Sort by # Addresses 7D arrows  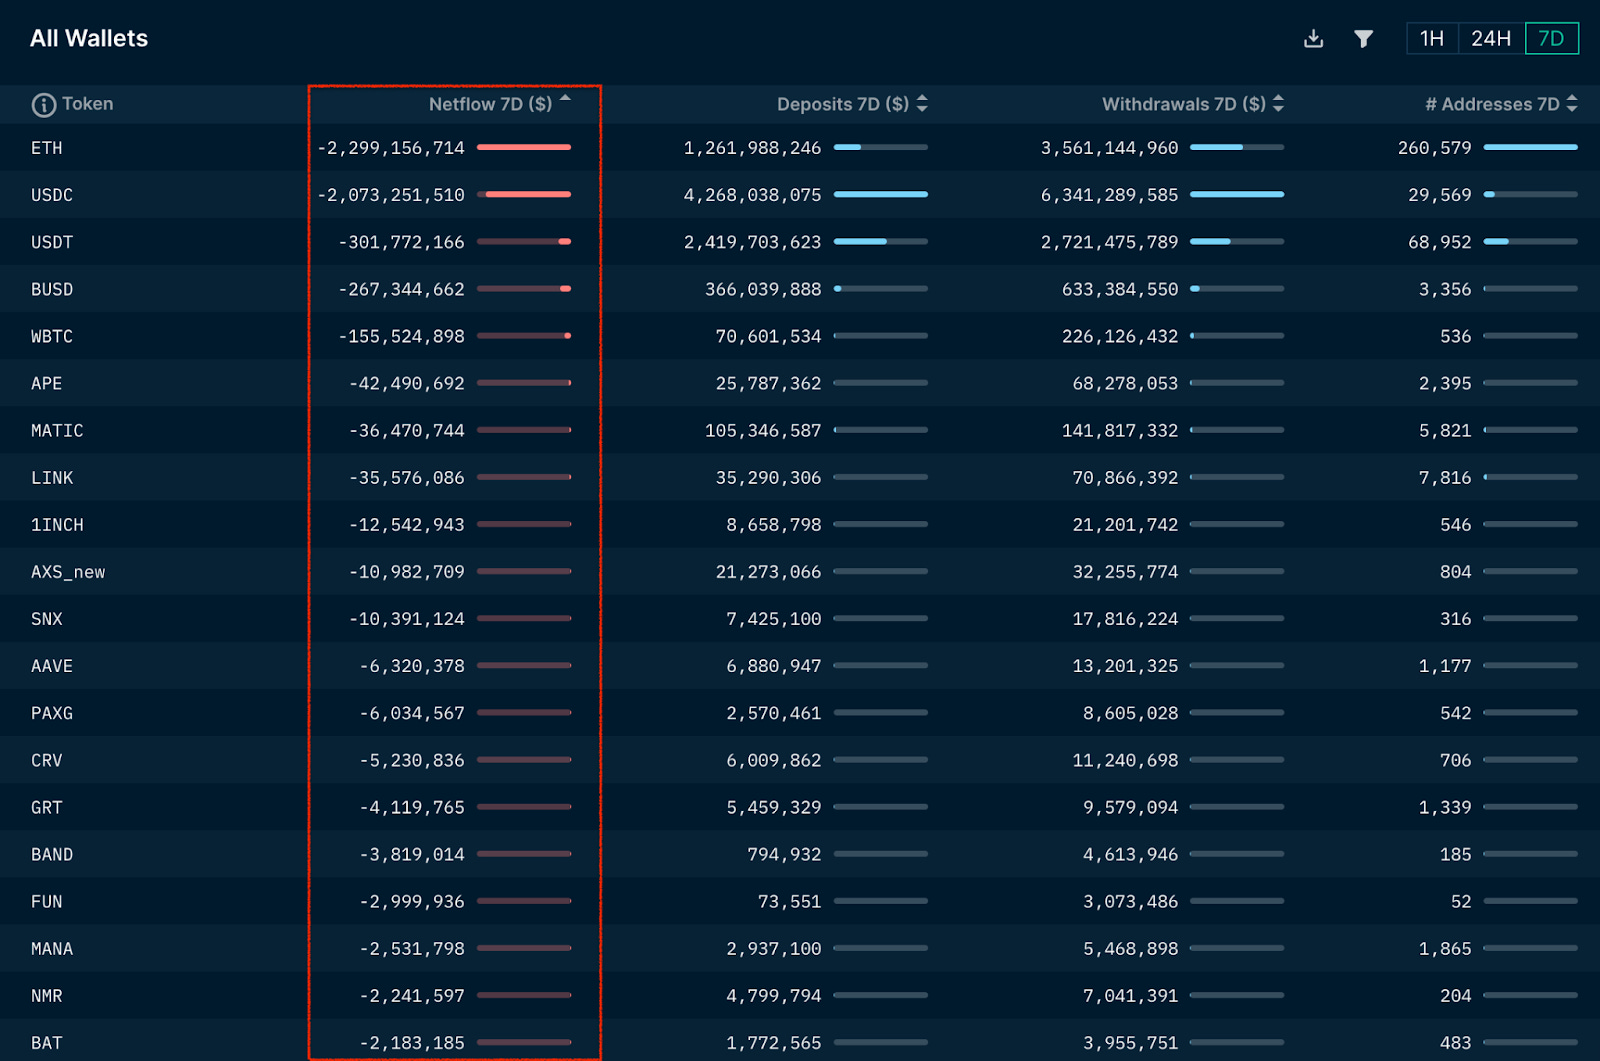[x=1572, y=104]
